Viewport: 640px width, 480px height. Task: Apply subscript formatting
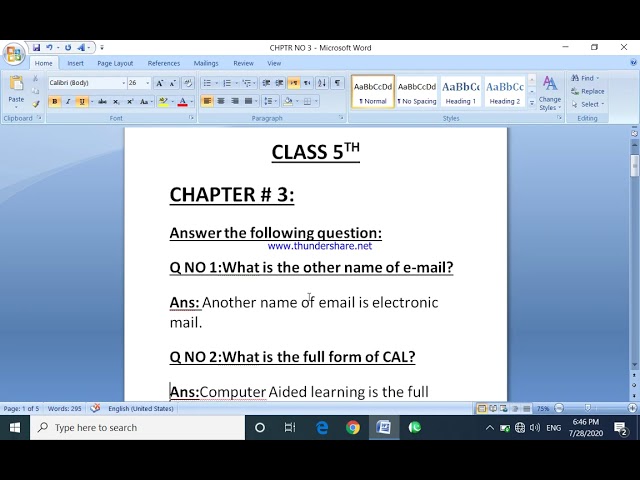click(116, 102)
